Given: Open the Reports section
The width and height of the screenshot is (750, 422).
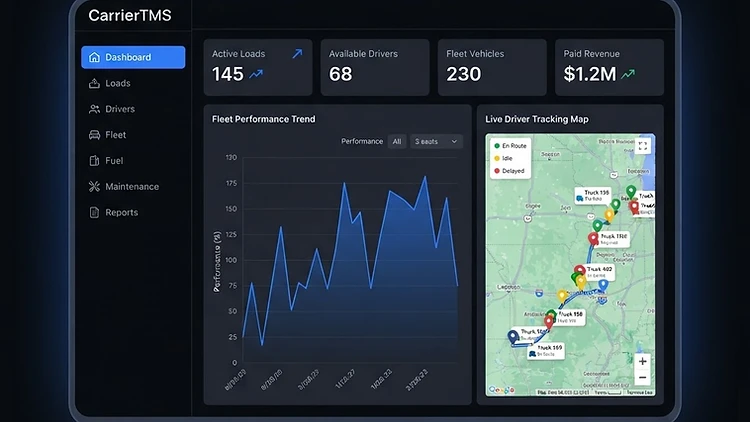Looking at the screenshot, I should click(x=133, y=212).
